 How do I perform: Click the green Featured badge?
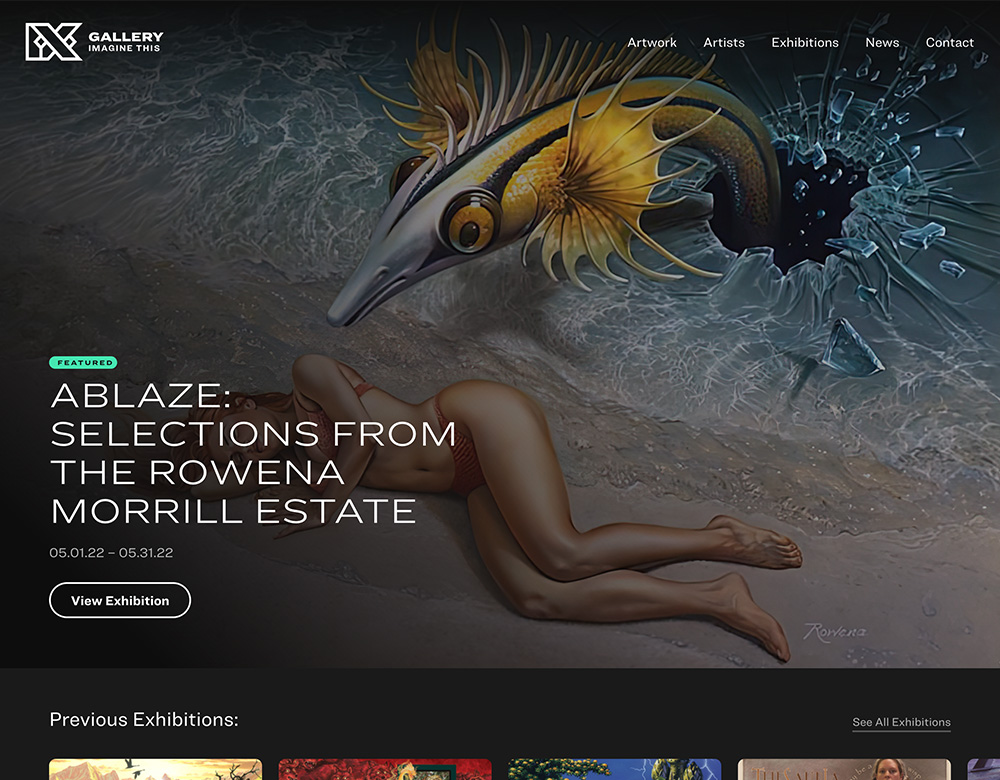tap(84, 362)
